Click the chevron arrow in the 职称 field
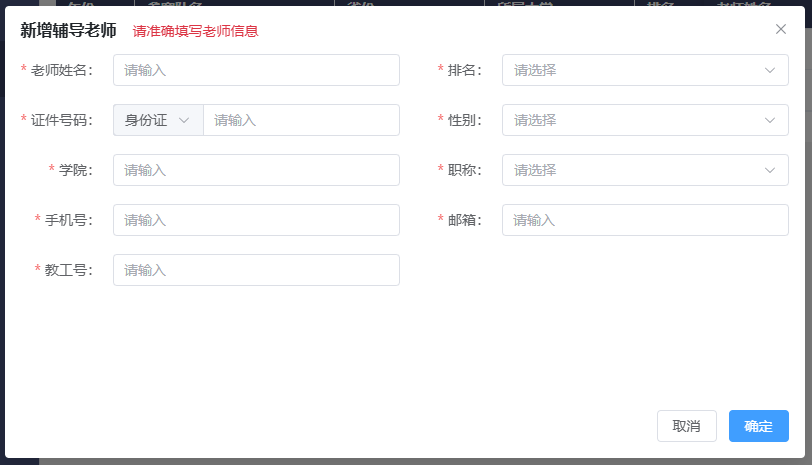Screen dimensions: 812x465 click(x=769, y=170)
